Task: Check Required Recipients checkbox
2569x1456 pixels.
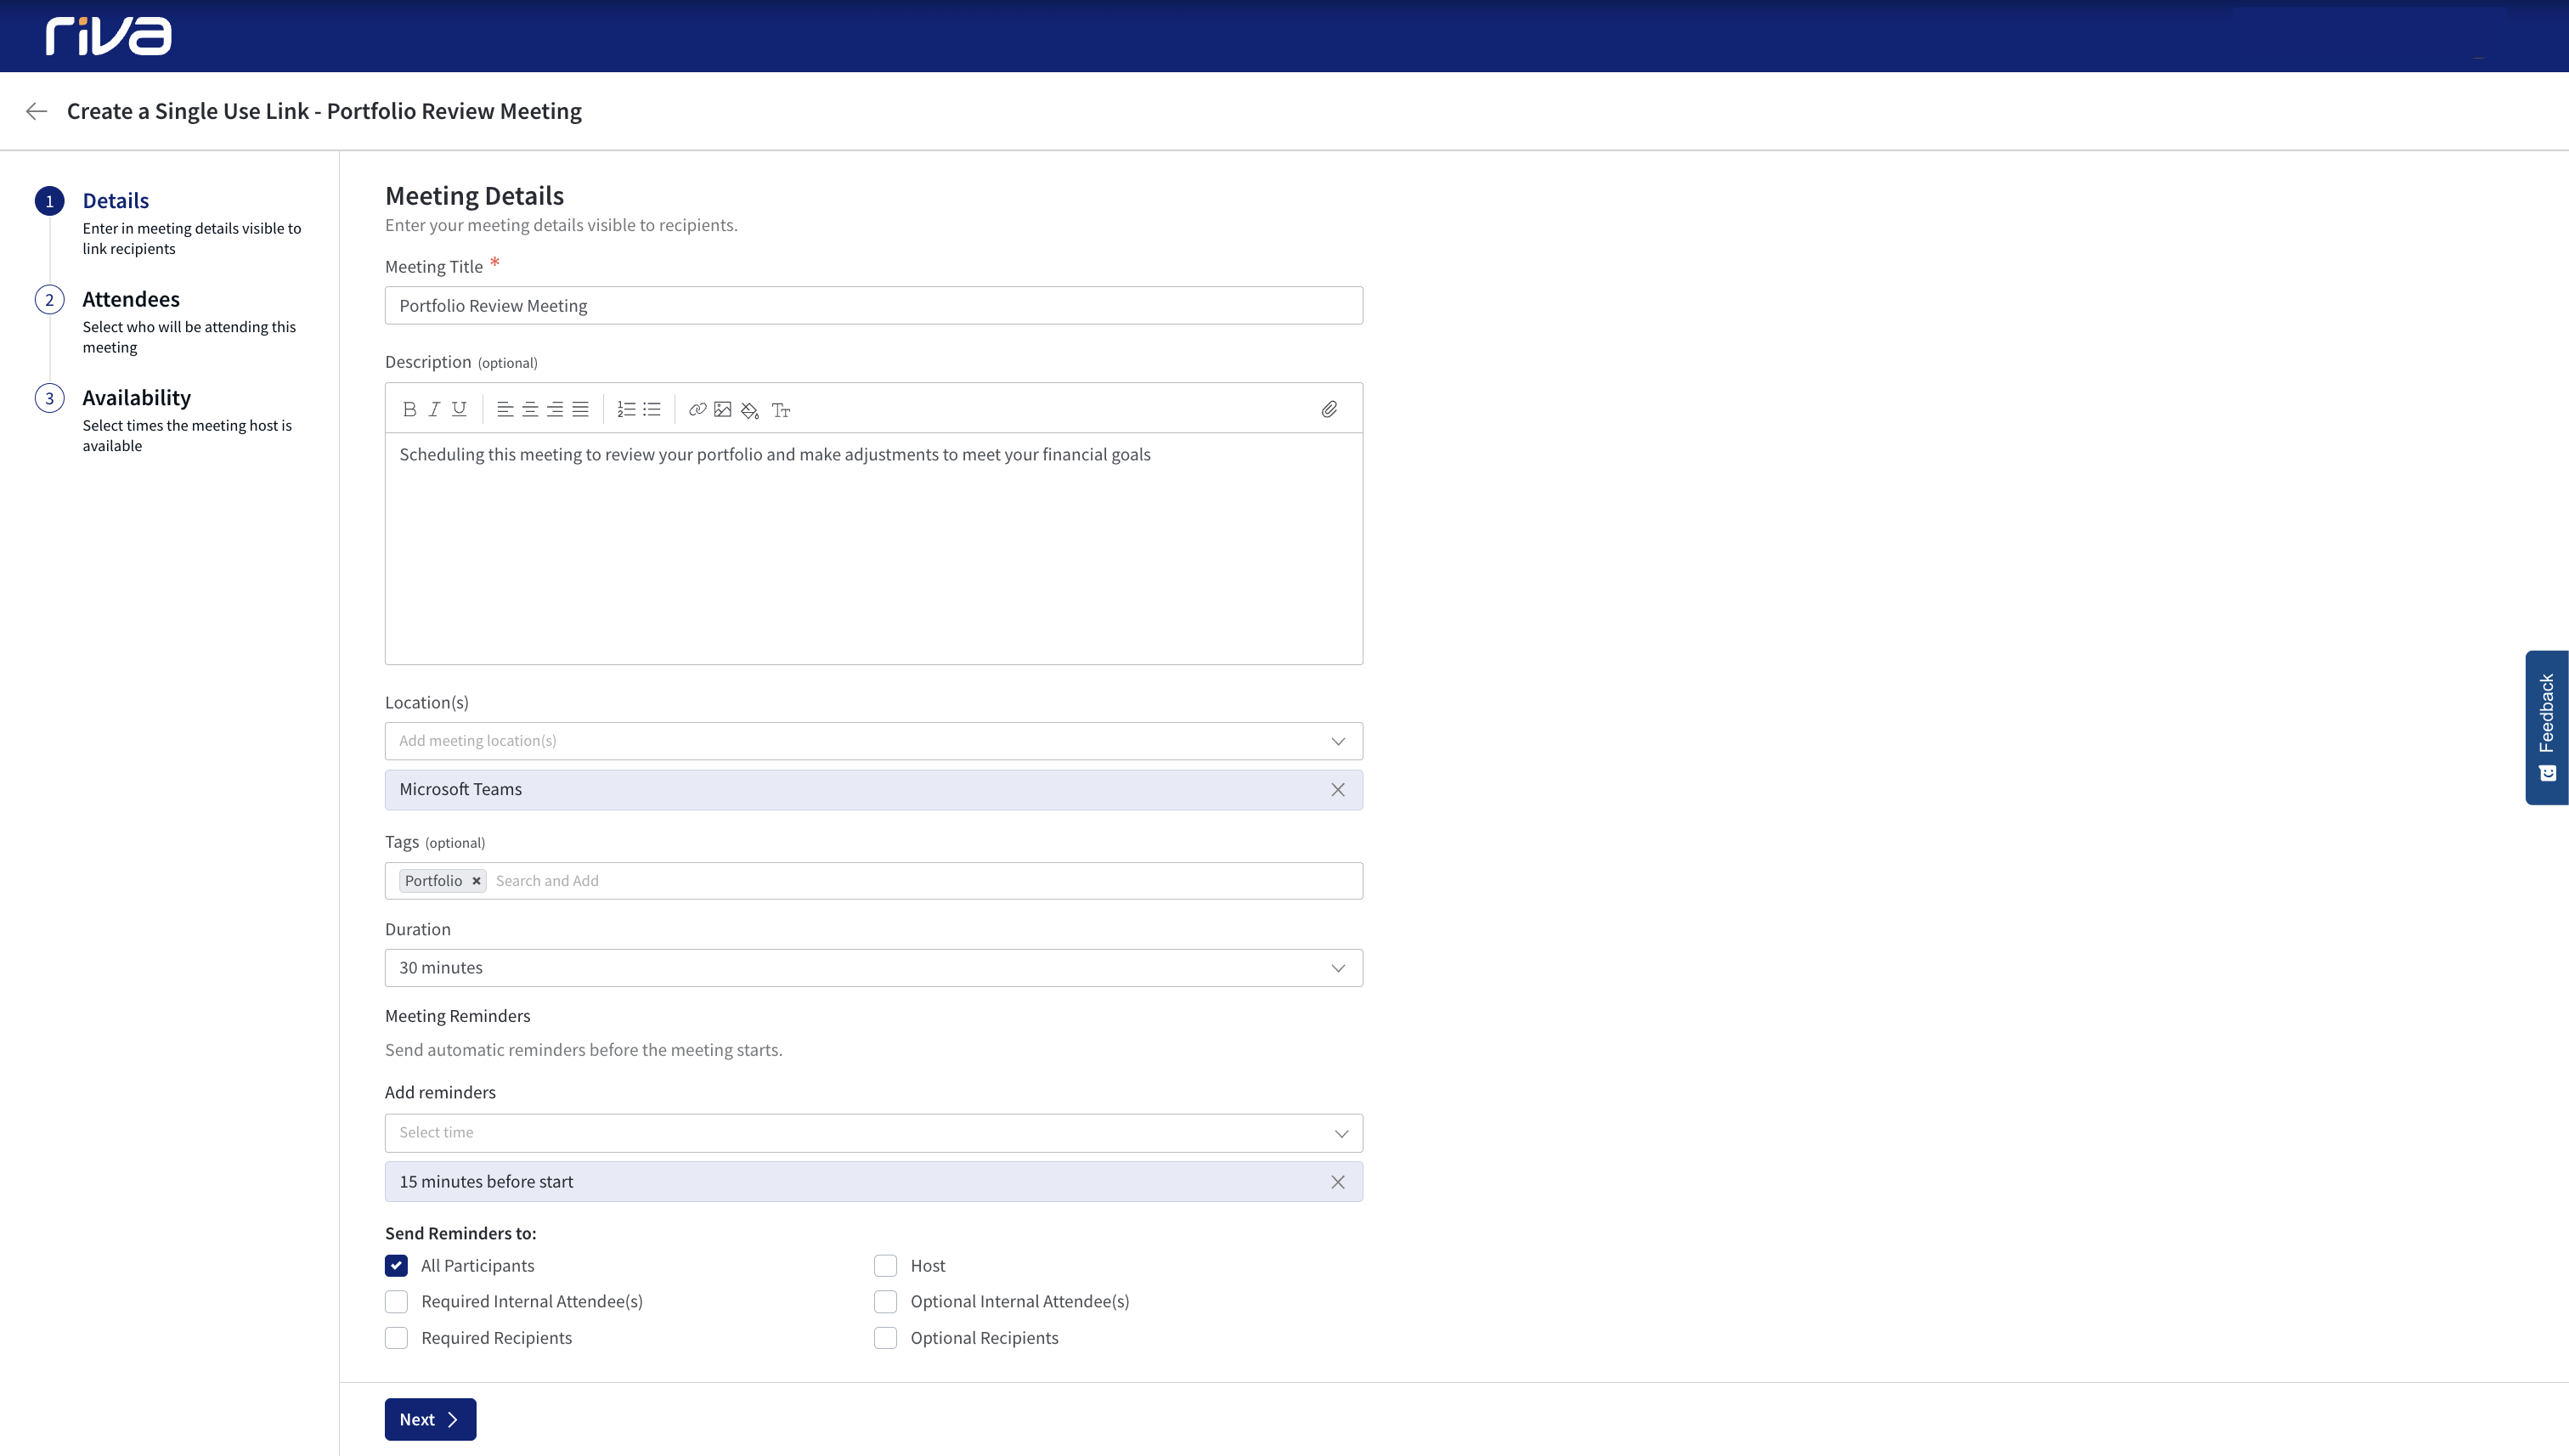Action: coord(396,1338)
